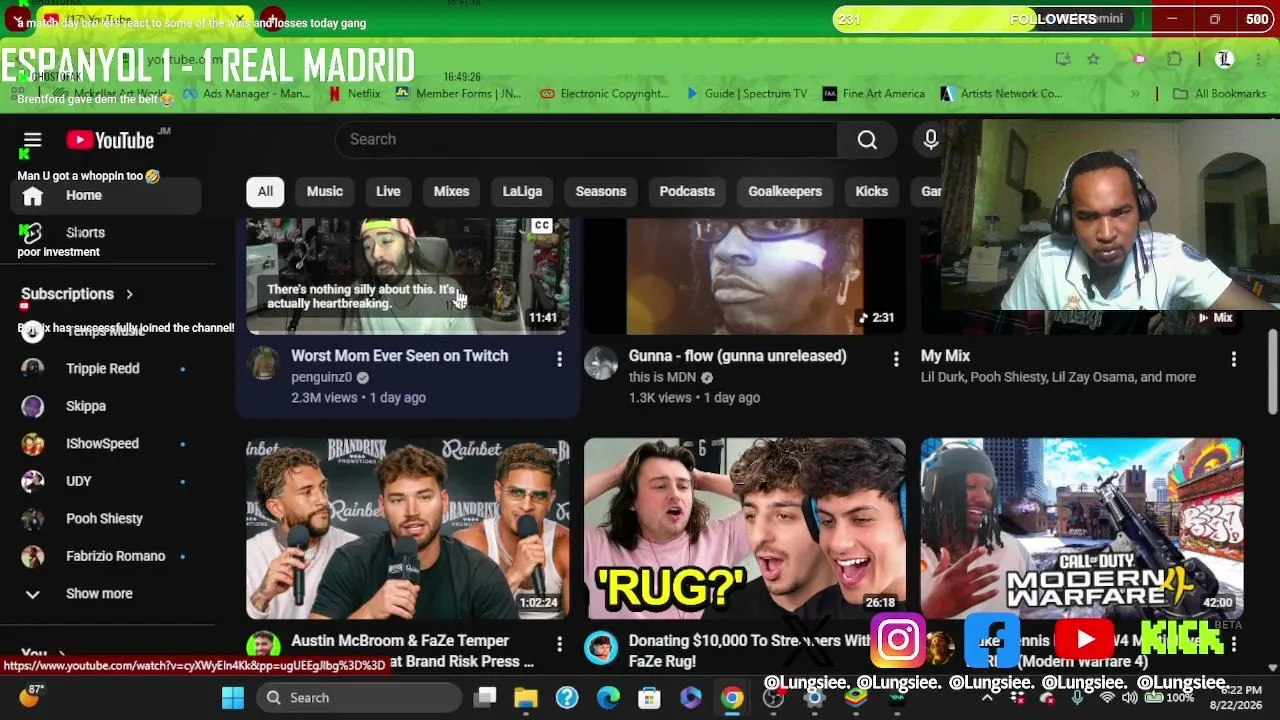The width and height of the screenshot is (1280, 720).
Task: Open the Get Help taskbar icon
Action: [567, 698]
